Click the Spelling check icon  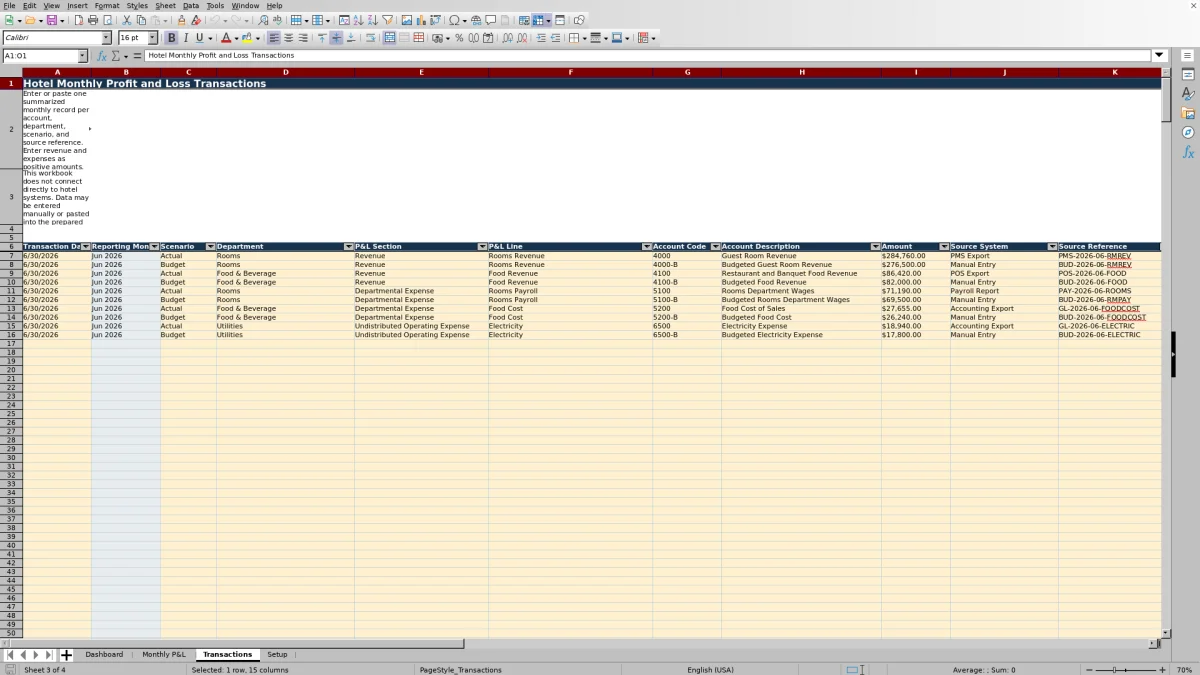coord(277,20)
